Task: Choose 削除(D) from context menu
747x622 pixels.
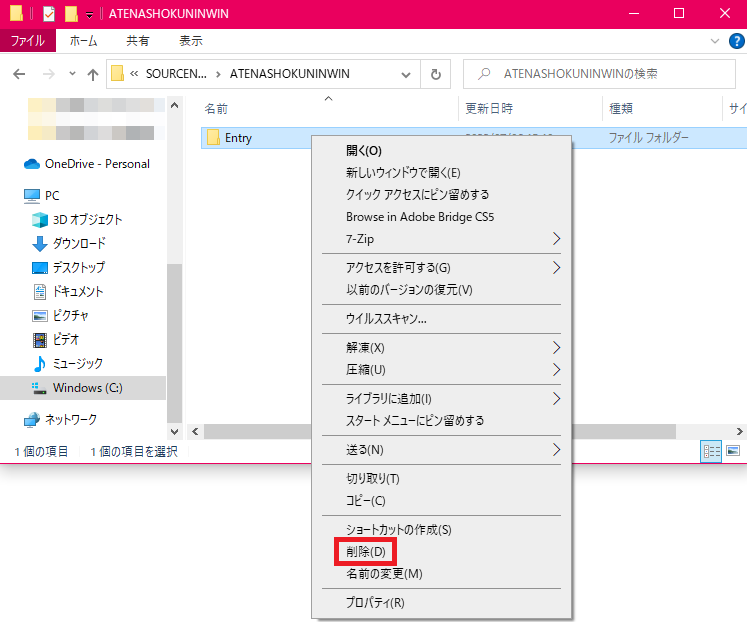Action: (365, 551)
